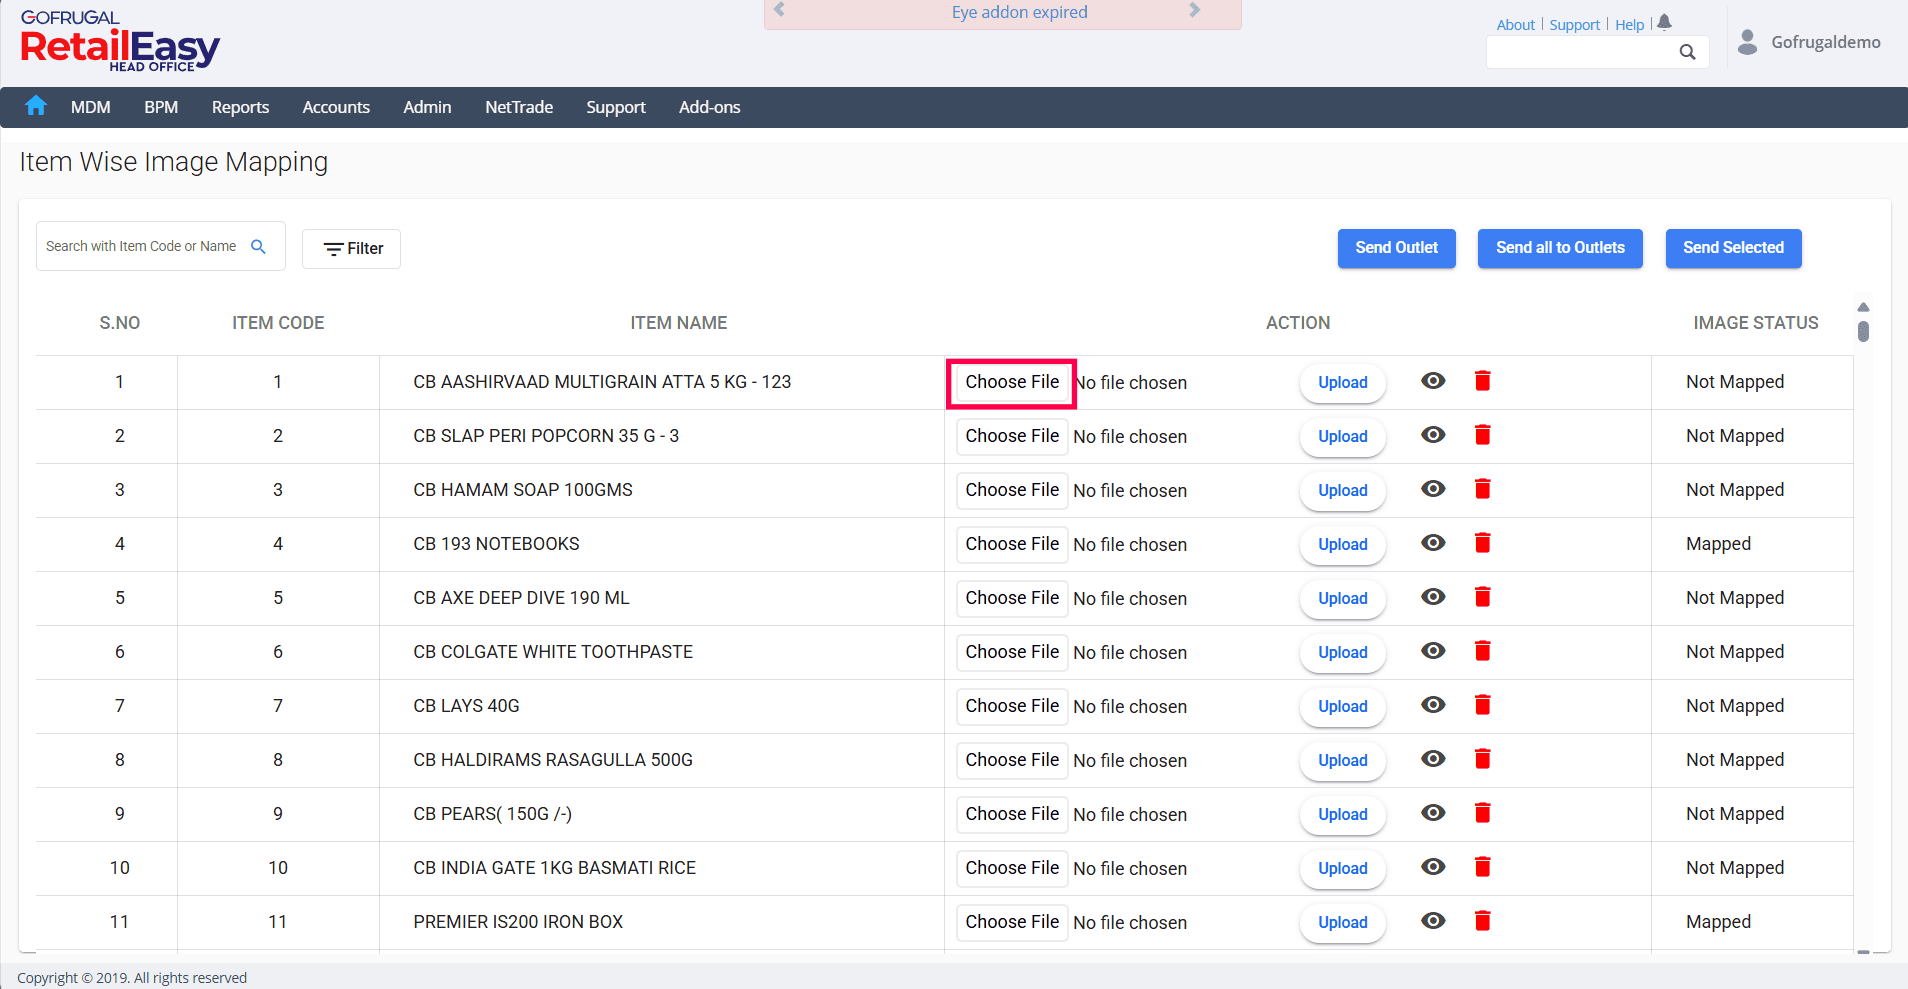Click the Send Selected button

point(1733,248)
